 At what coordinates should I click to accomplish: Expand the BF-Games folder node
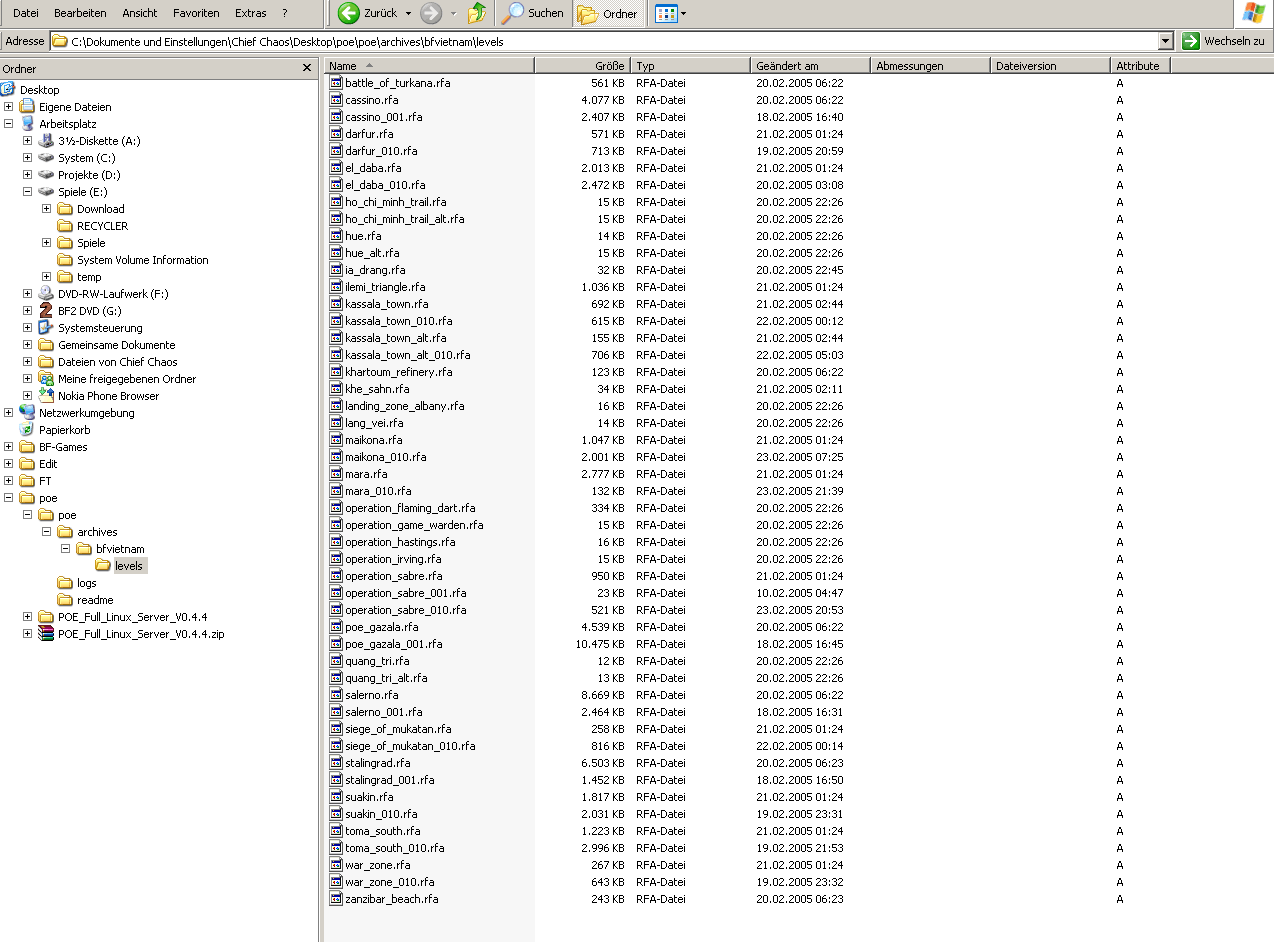coord(9,447)
